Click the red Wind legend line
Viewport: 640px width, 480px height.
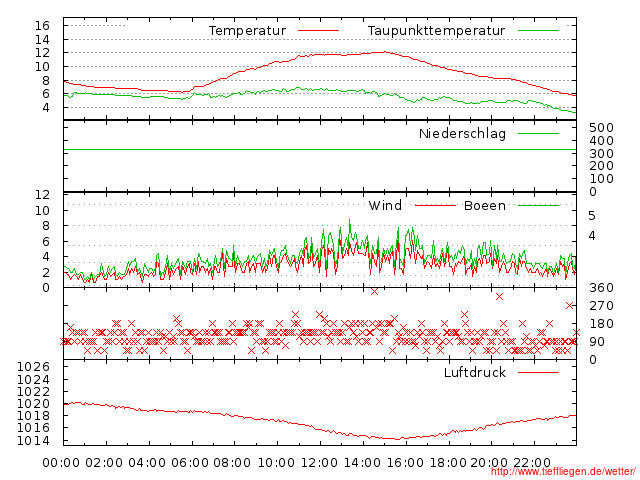click(x=435, y=205)
